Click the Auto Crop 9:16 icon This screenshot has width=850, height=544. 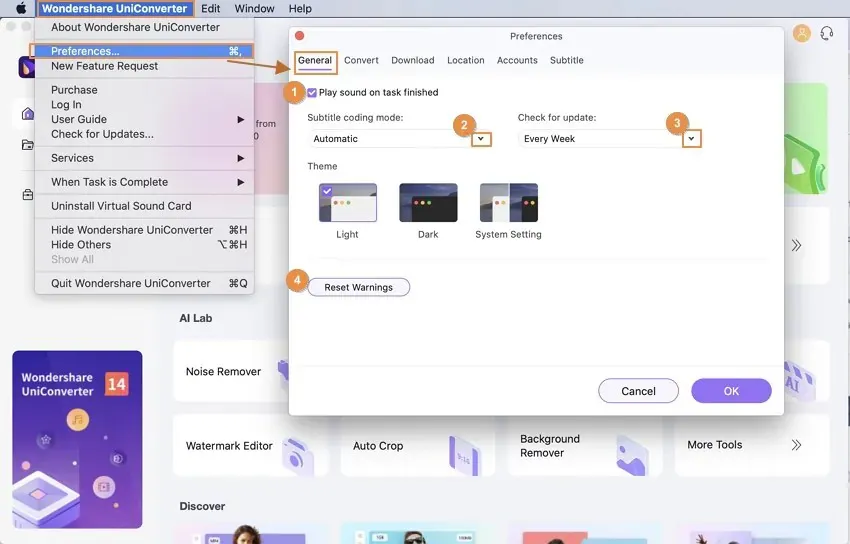pyautogui.click(x=465, y=456)
